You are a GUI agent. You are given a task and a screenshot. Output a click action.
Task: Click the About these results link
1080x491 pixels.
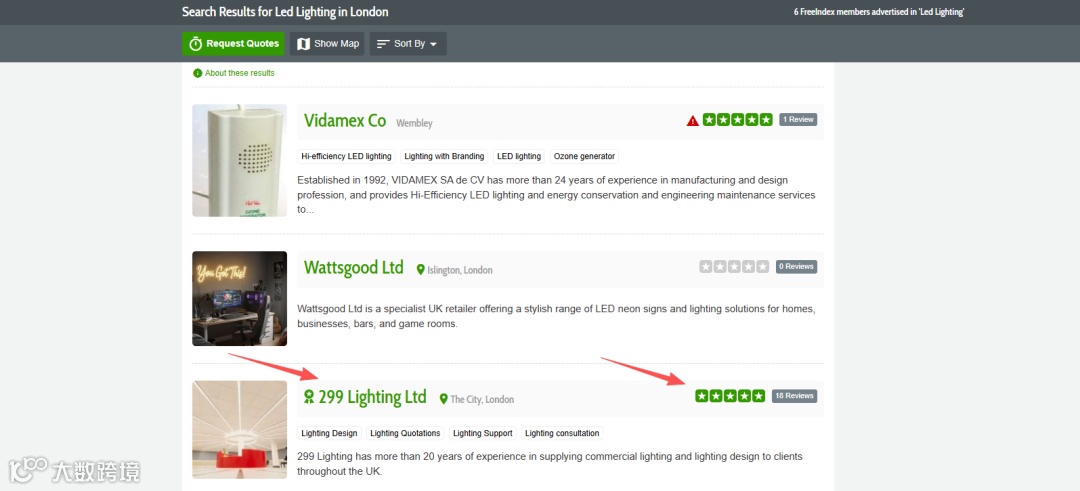pyautogui.click(x=239, y=73)
